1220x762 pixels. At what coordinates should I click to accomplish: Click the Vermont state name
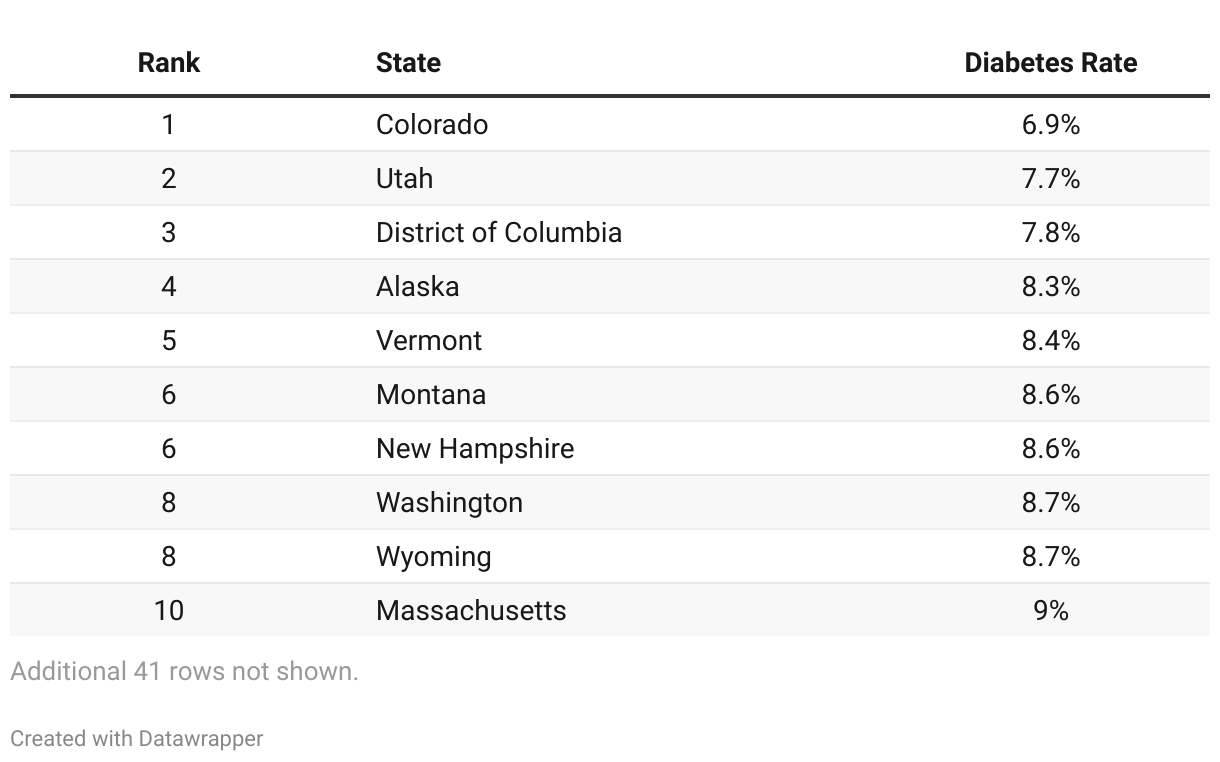429,341
